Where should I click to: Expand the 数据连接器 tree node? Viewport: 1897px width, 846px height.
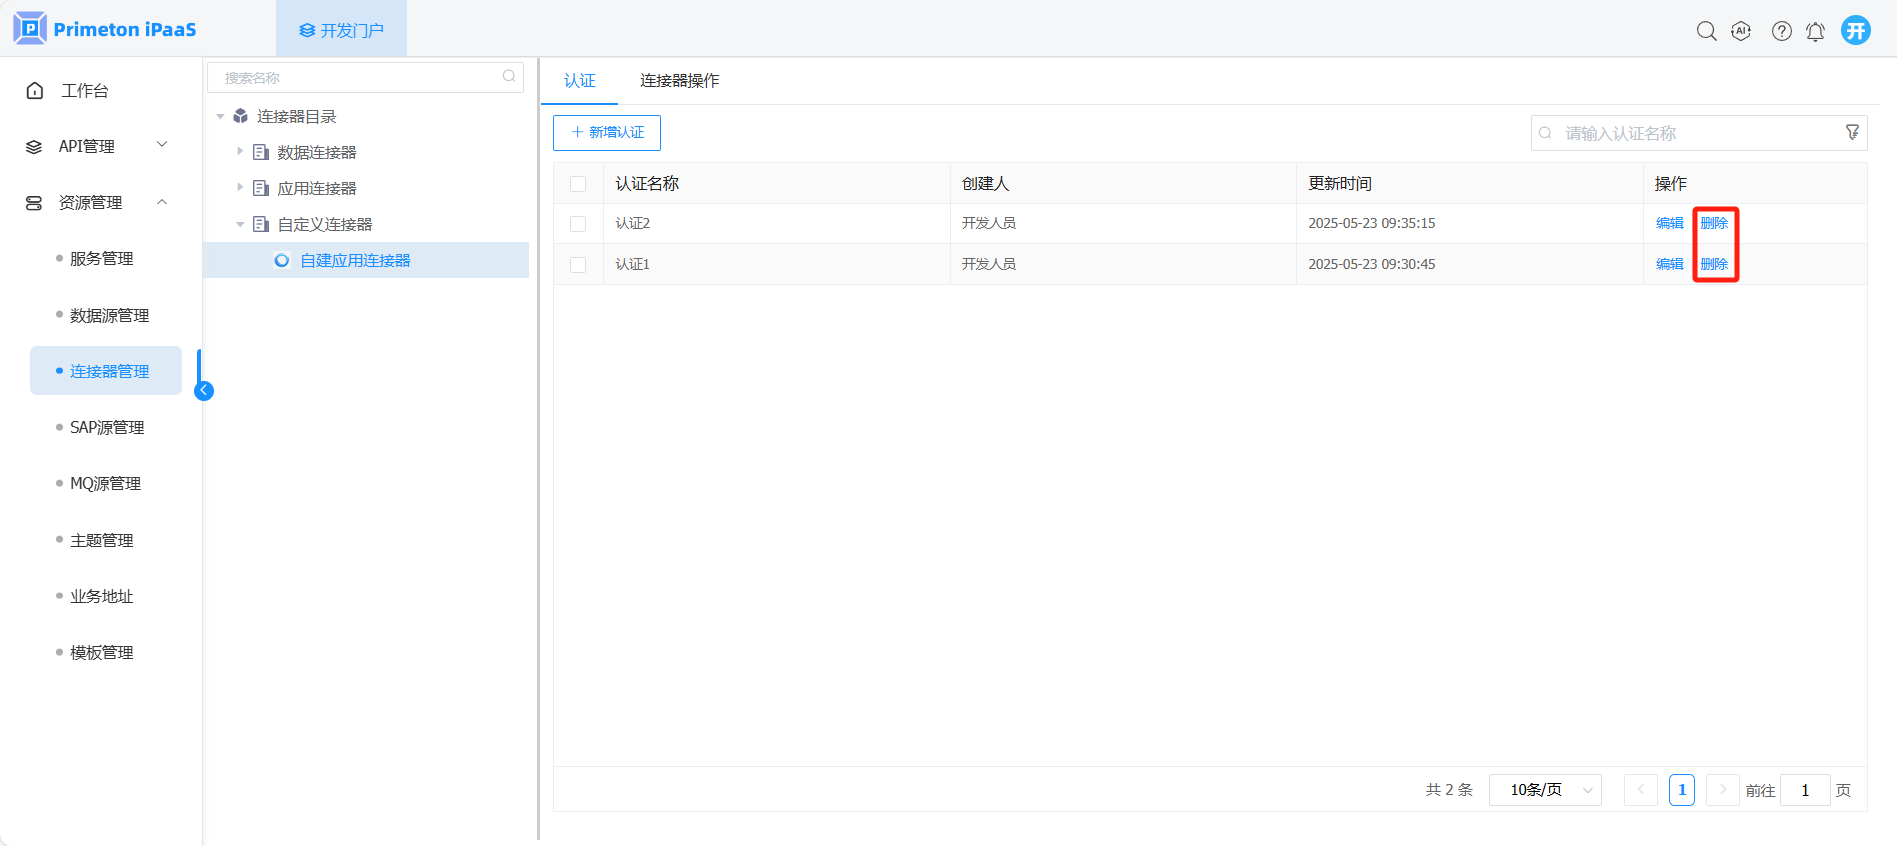(x=240, y=152)
